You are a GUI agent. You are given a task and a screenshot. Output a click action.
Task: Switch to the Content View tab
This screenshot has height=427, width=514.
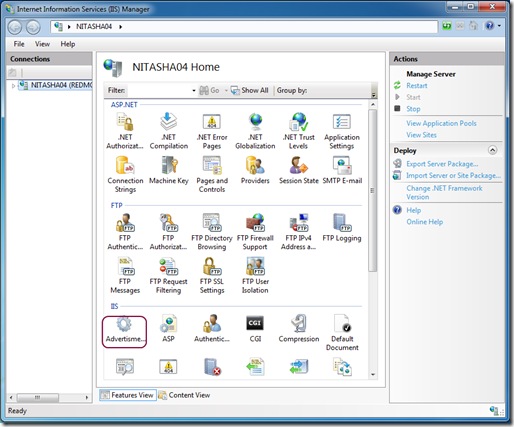pyautogui.click(x=185, y=395)
